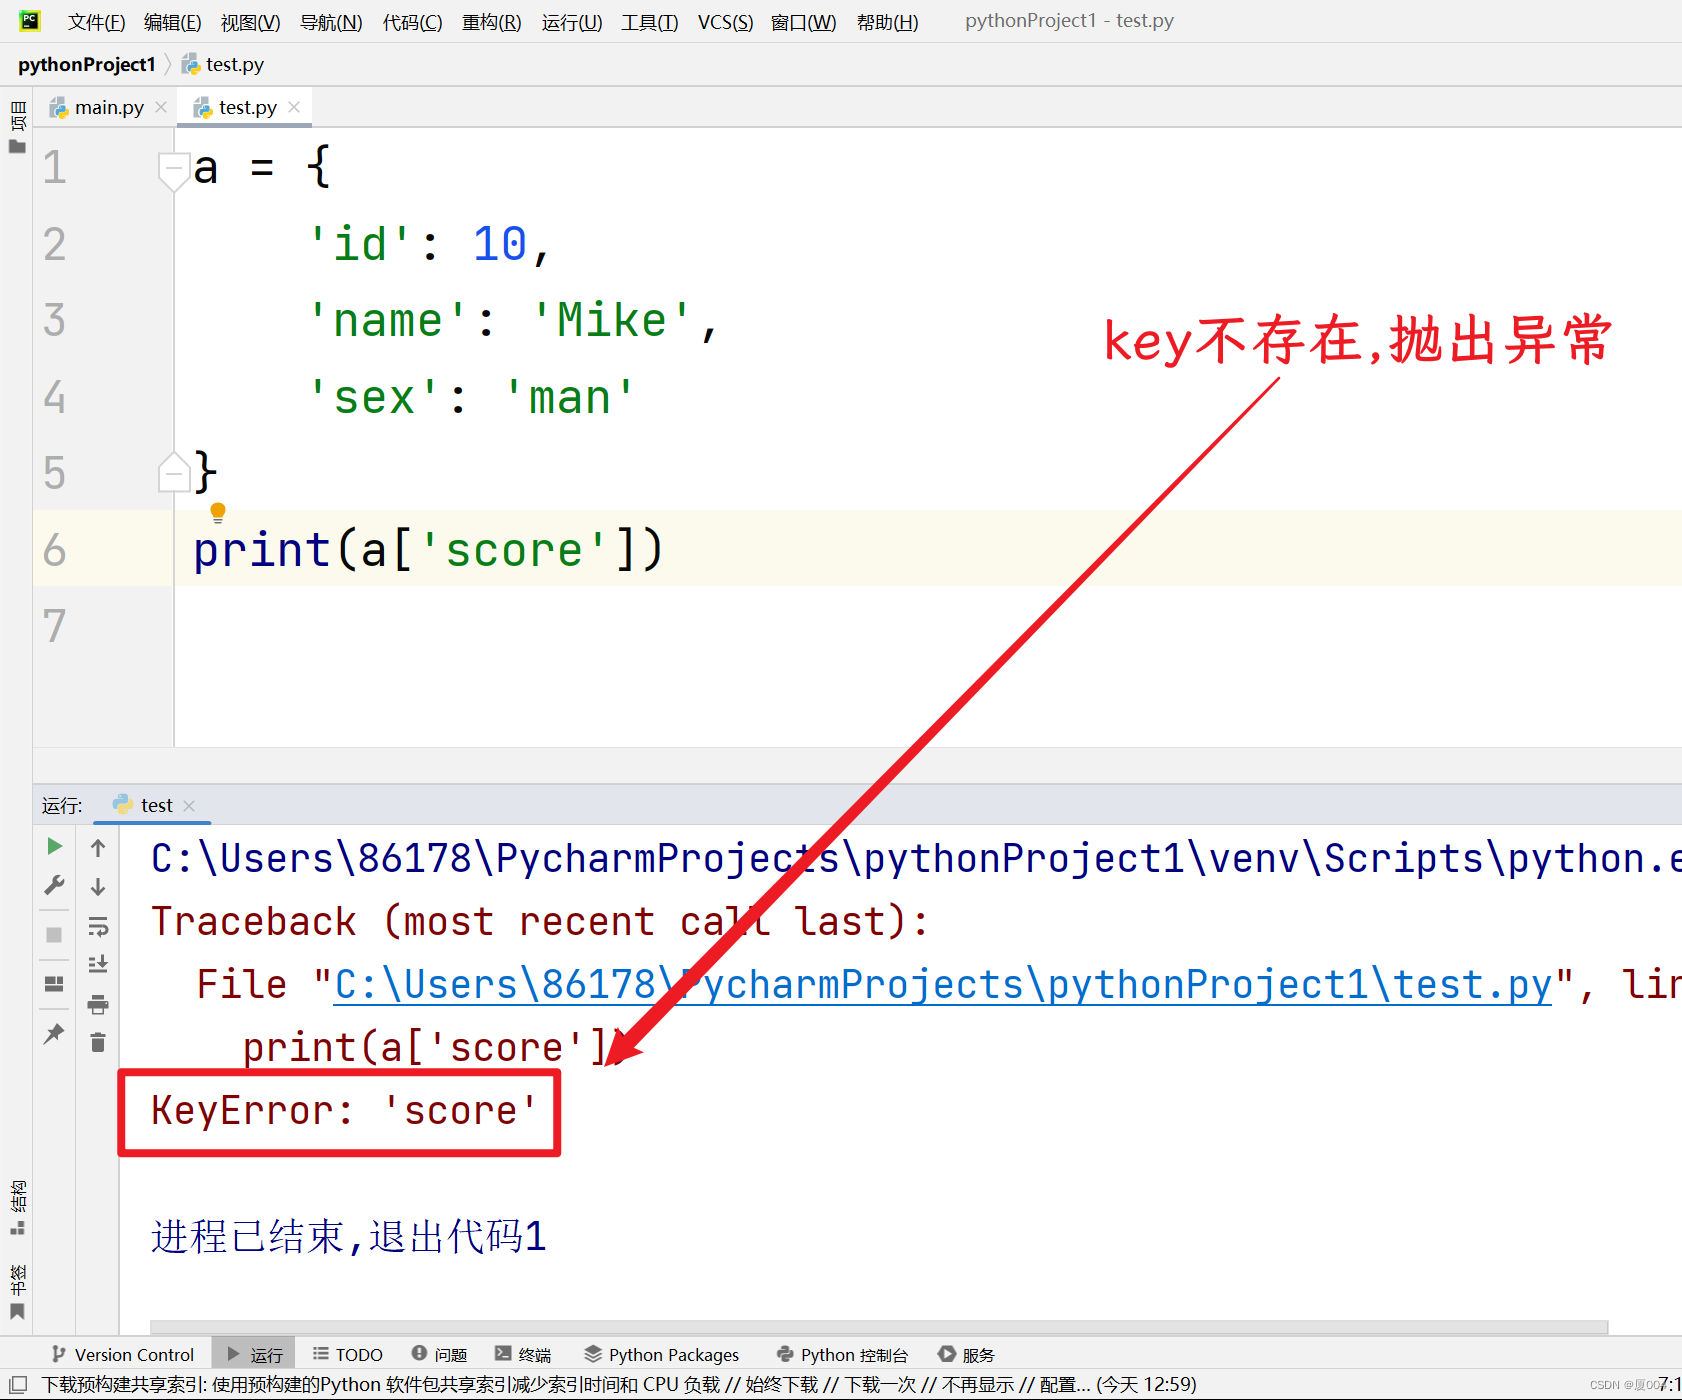Open the 视图(V) menu
Screen dimensions: 1682x1400
point(250,22)
